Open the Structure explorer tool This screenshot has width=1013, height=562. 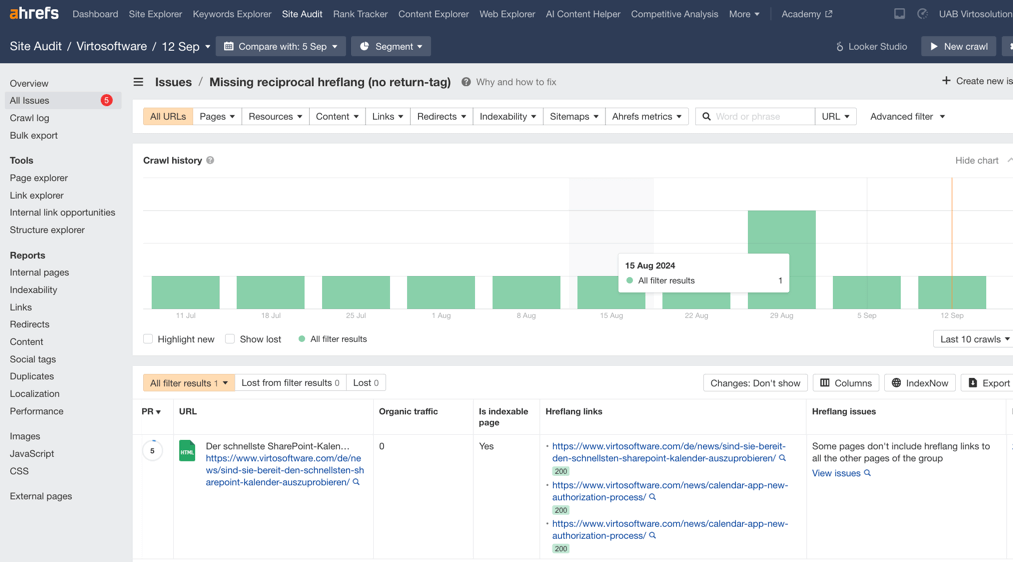(x=47, y=229)
